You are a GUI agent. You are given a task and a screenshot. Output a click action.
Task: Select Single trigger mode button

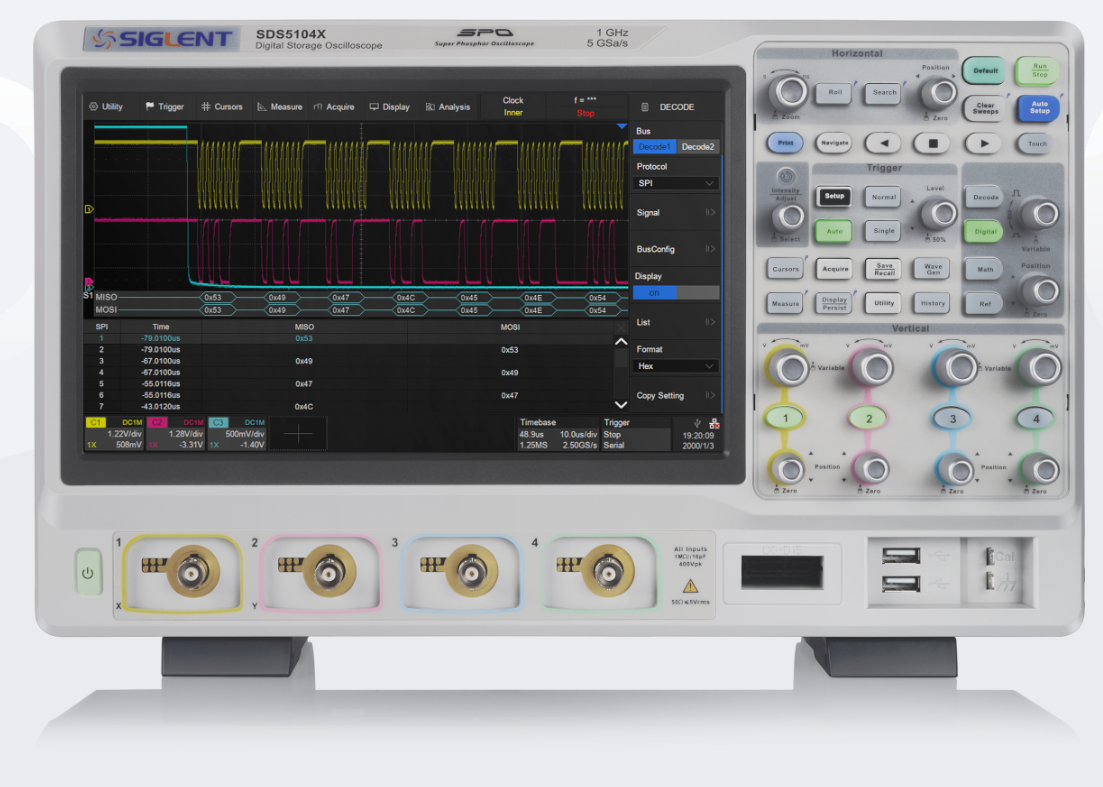[x=884, y=231]
